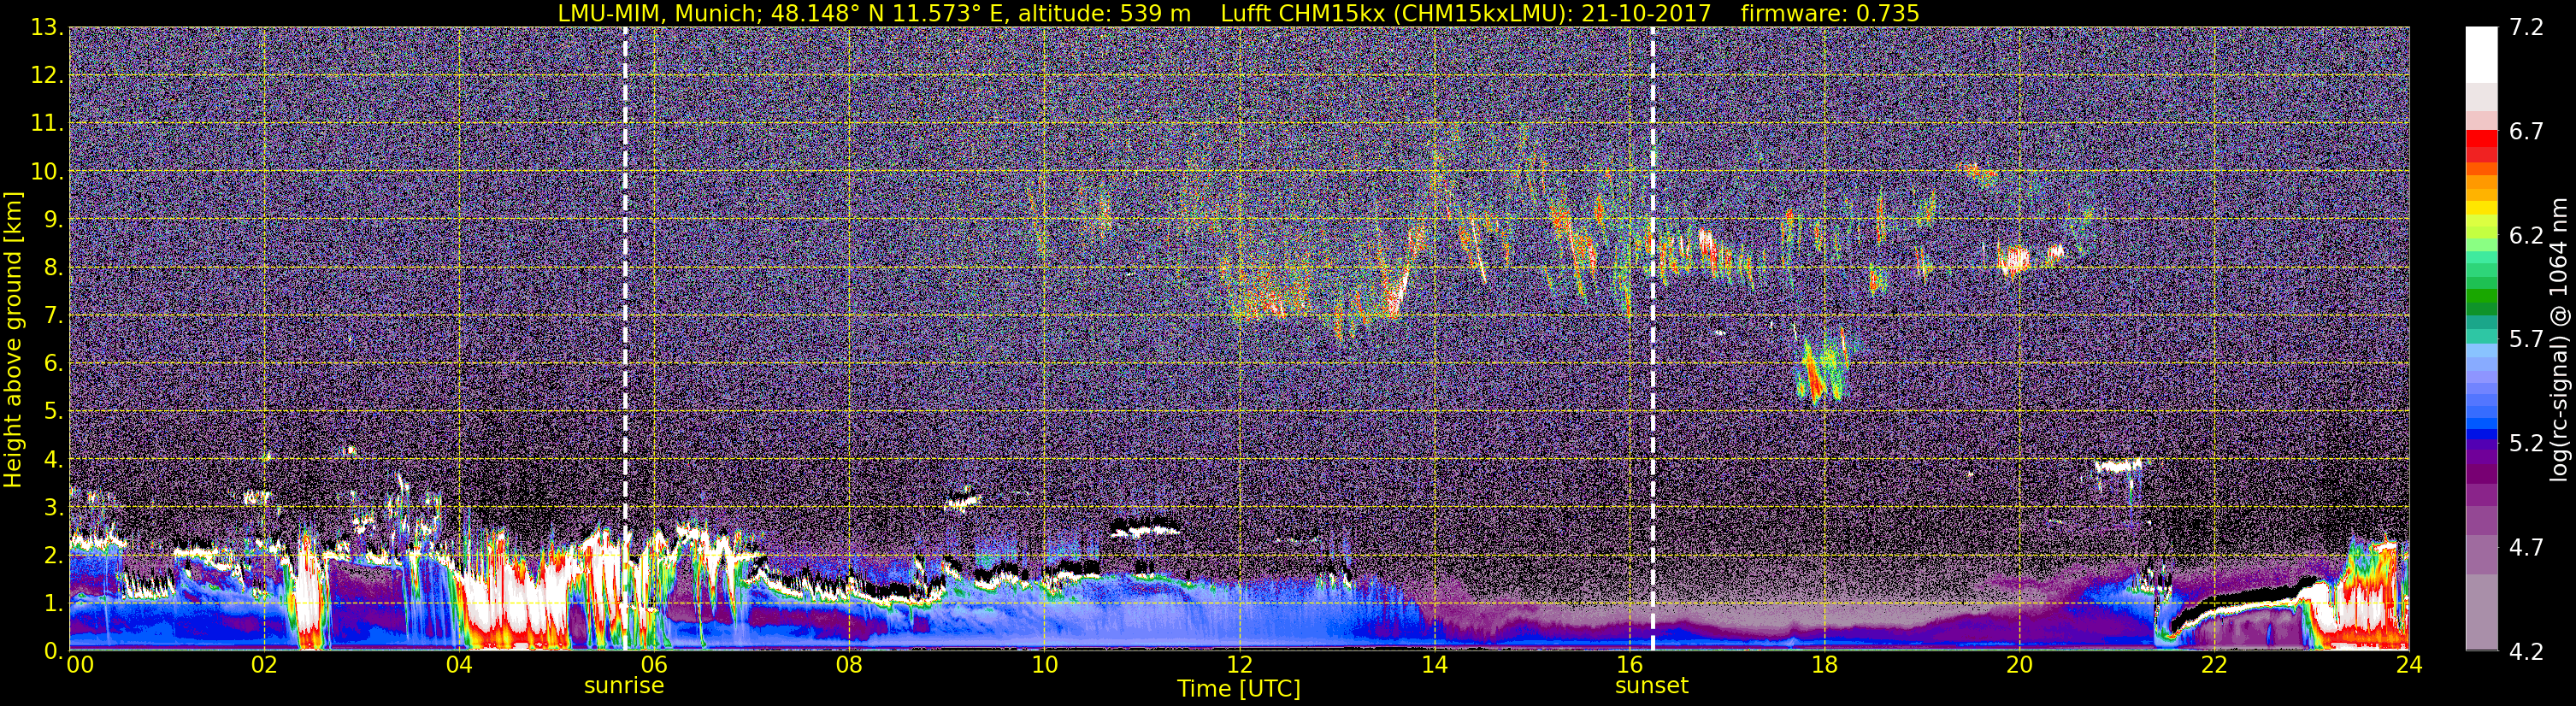
Task: Click the 'sunrise' label below the time axis
Action: [624, 686]
